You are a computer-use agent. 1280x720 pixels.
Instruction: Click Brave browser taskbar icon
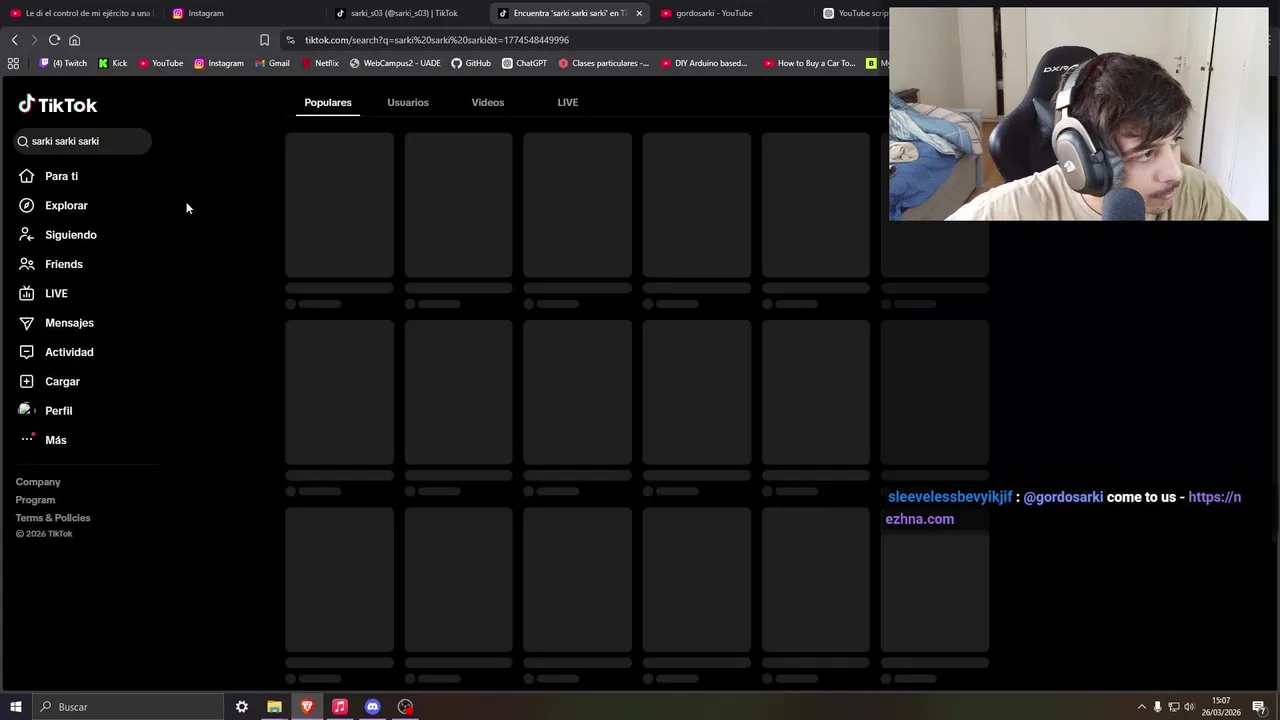pos(307,707)
